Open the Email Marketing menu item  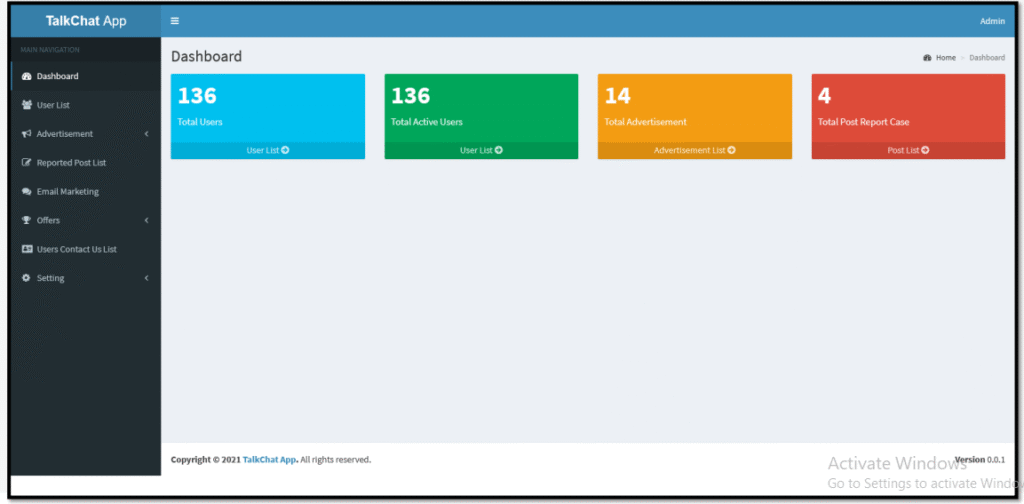[x=67, y=192]
